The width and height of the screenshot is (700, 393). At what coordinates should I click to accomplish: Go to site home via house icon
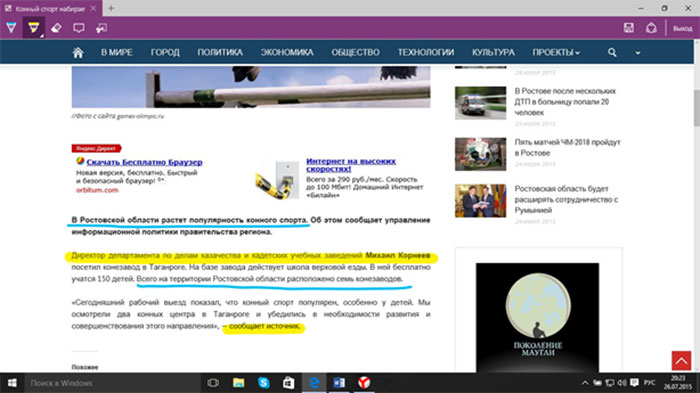[x=78, y=52]
